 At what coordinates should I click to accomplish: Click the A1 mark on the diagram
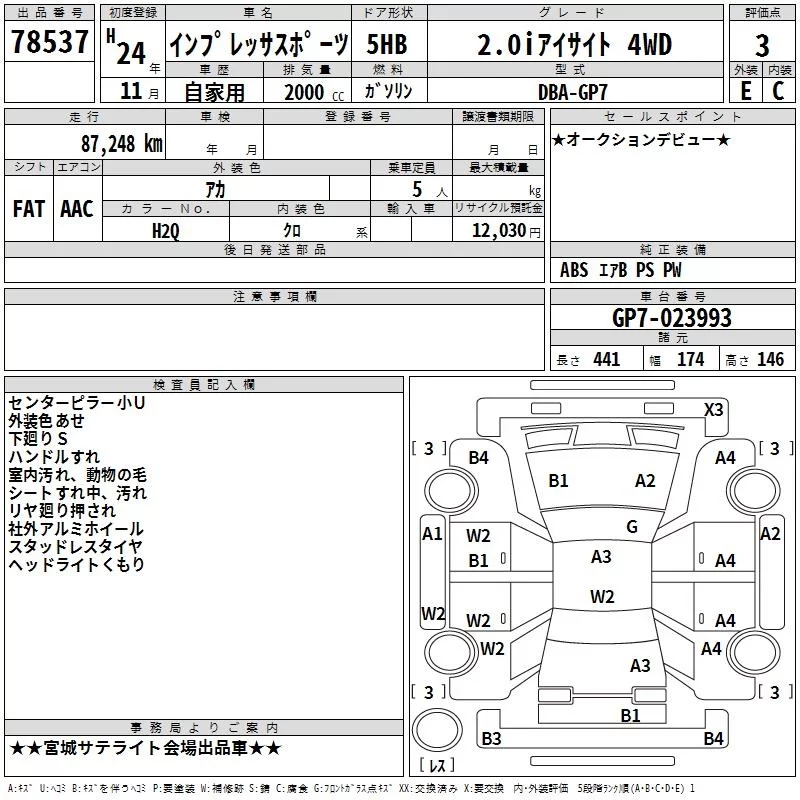[x=432, y=534]
